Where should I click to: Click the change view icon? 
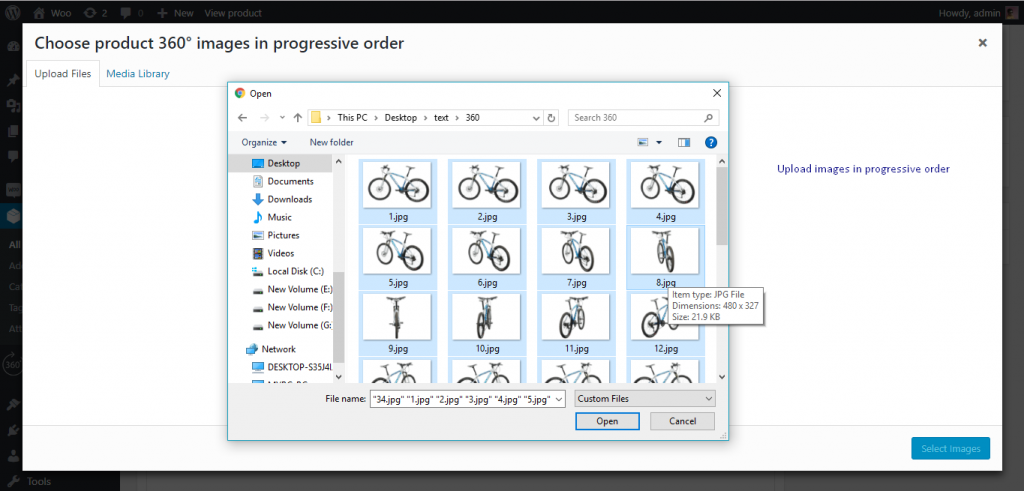click(643, 143)
